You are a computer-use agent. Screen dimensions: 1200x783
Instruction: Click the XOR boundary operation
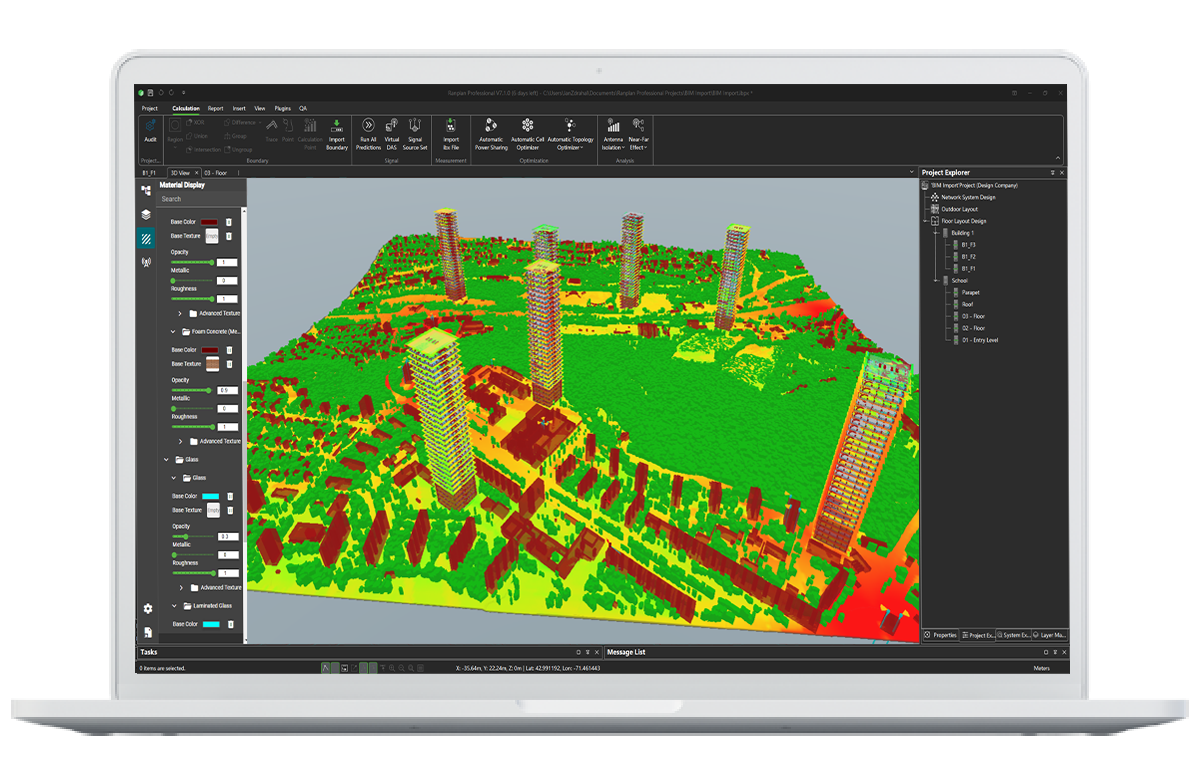click(195, 122)
